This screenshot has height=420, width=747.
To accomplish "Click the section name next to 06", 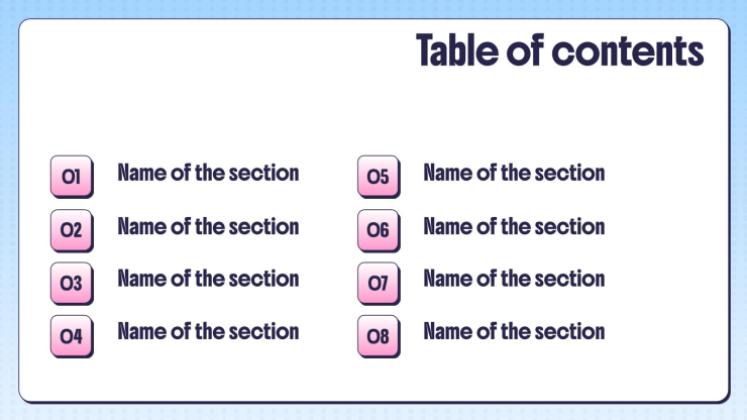I will 514,227.
